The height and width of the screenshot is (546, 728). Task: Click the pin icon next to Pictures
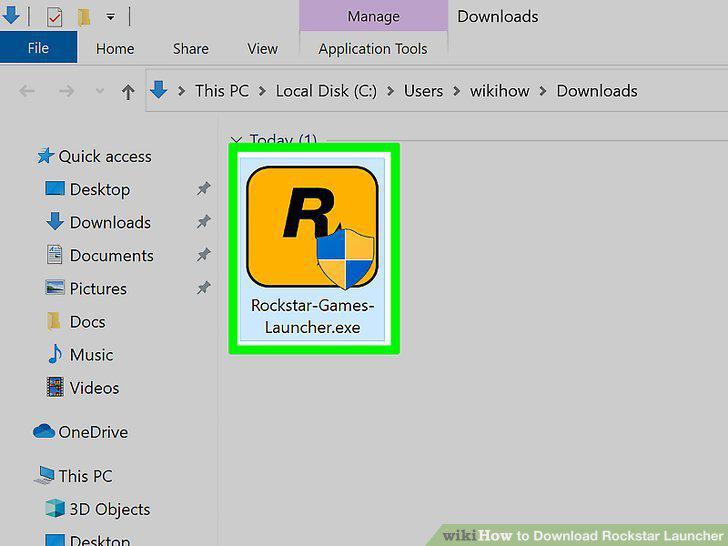pos(203,287)
